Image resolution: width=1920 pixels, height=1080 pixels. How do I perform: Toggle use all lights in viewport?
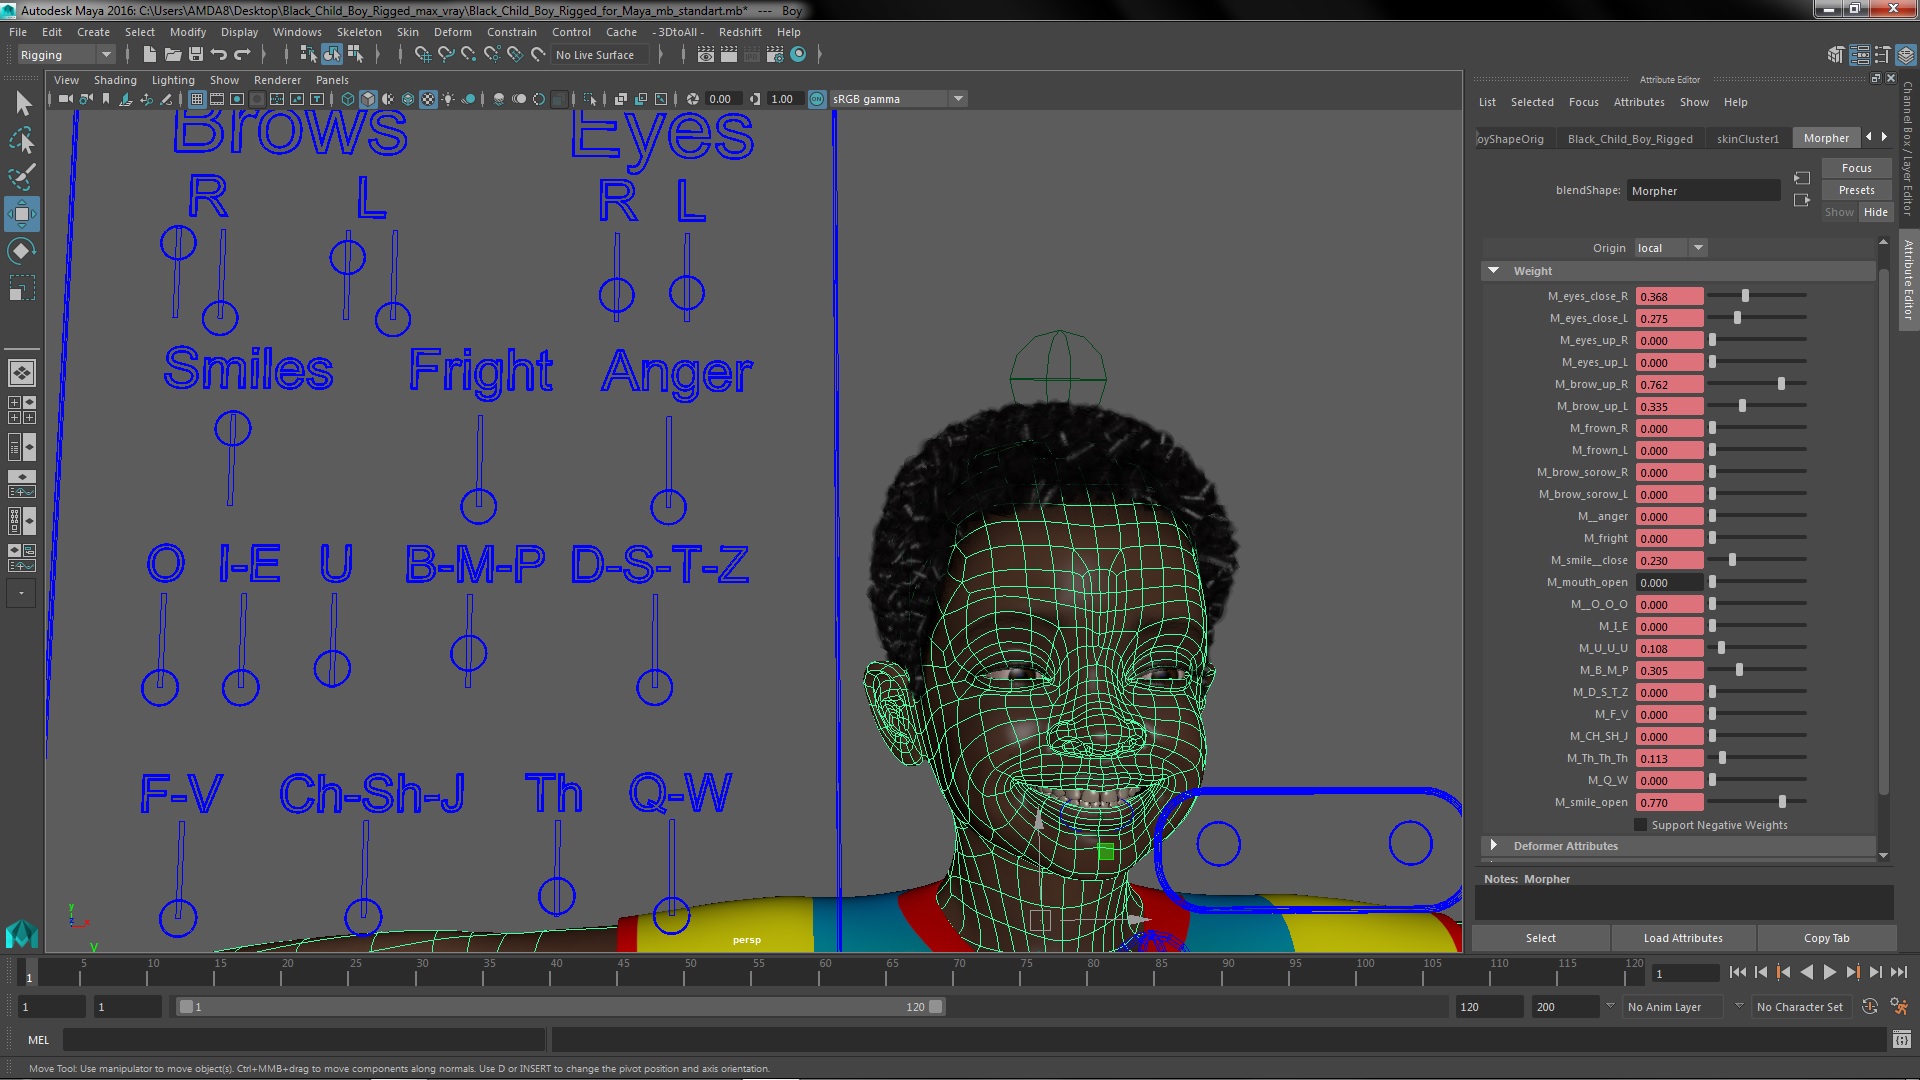448,99
